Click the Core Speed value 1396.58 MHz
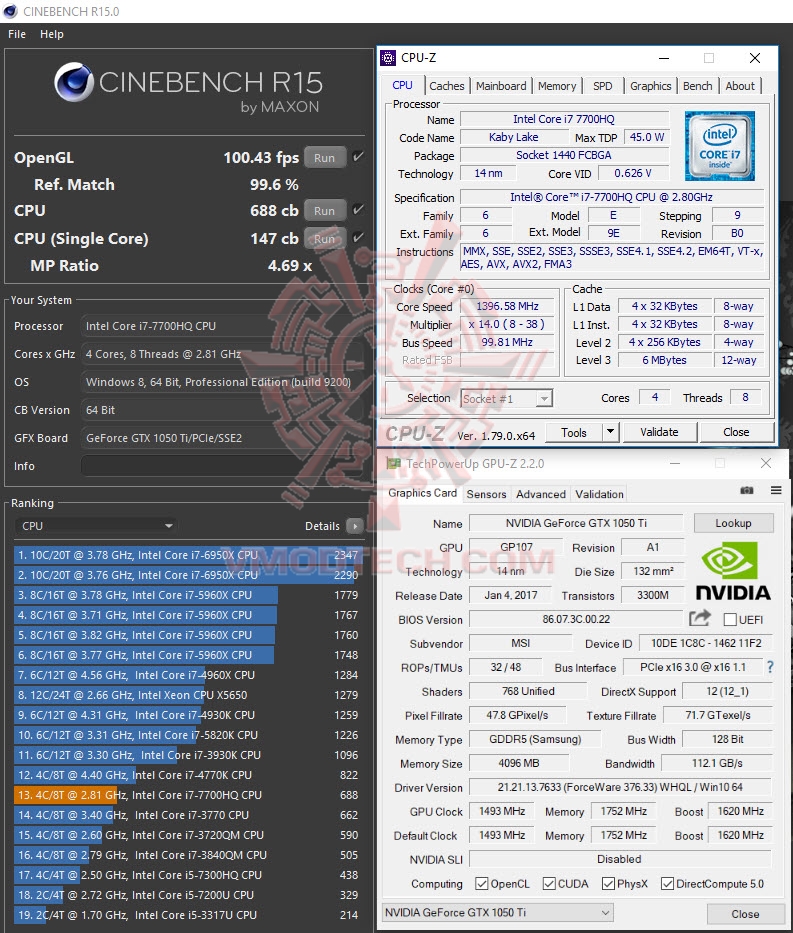The image size is (793, 933). coord(507,306)
